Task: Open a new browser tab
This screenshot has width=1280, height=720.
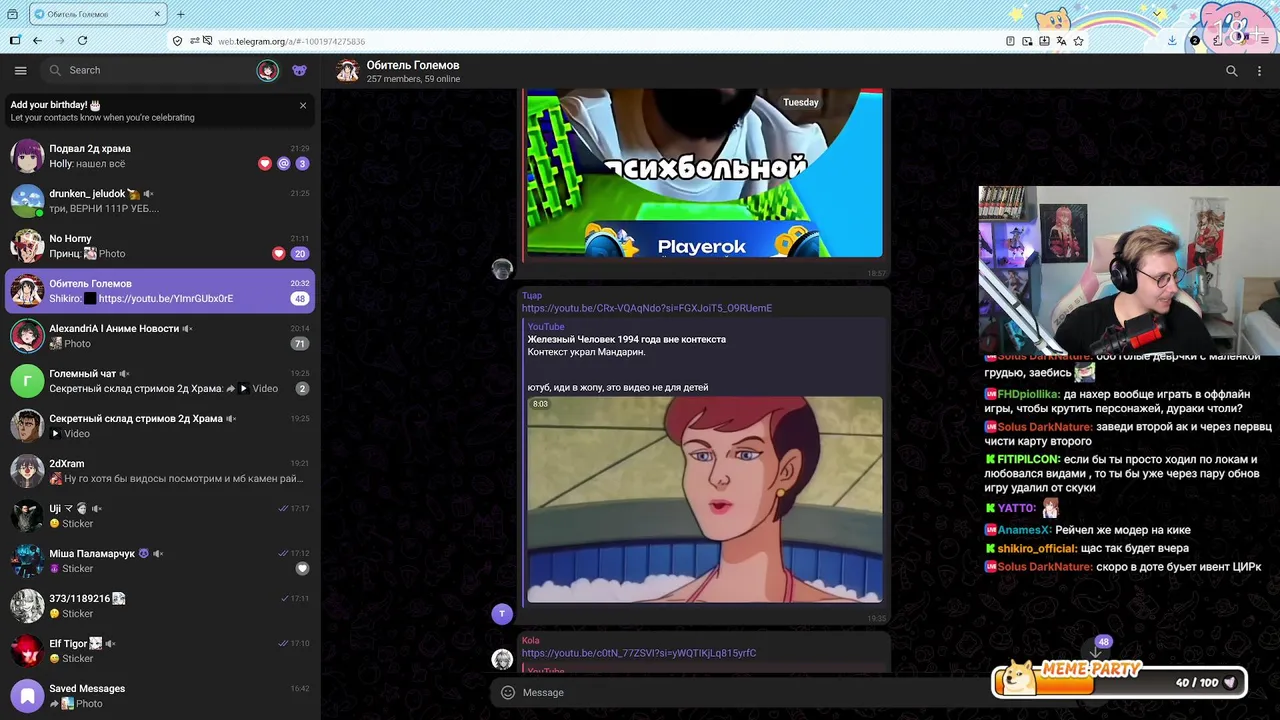Action: 180,14
